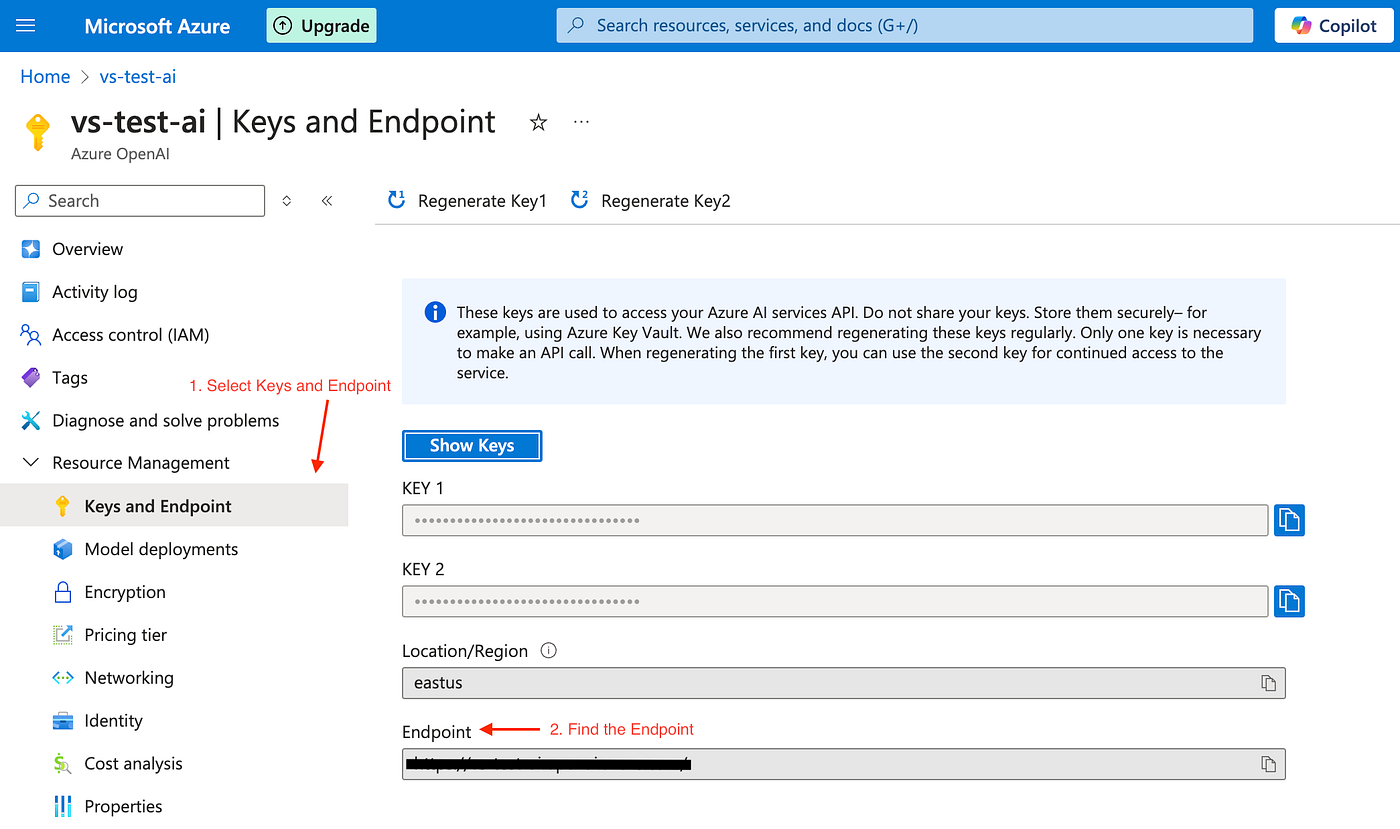
Task: Click the information icon in the notice banner
Action: pos(435,313)
